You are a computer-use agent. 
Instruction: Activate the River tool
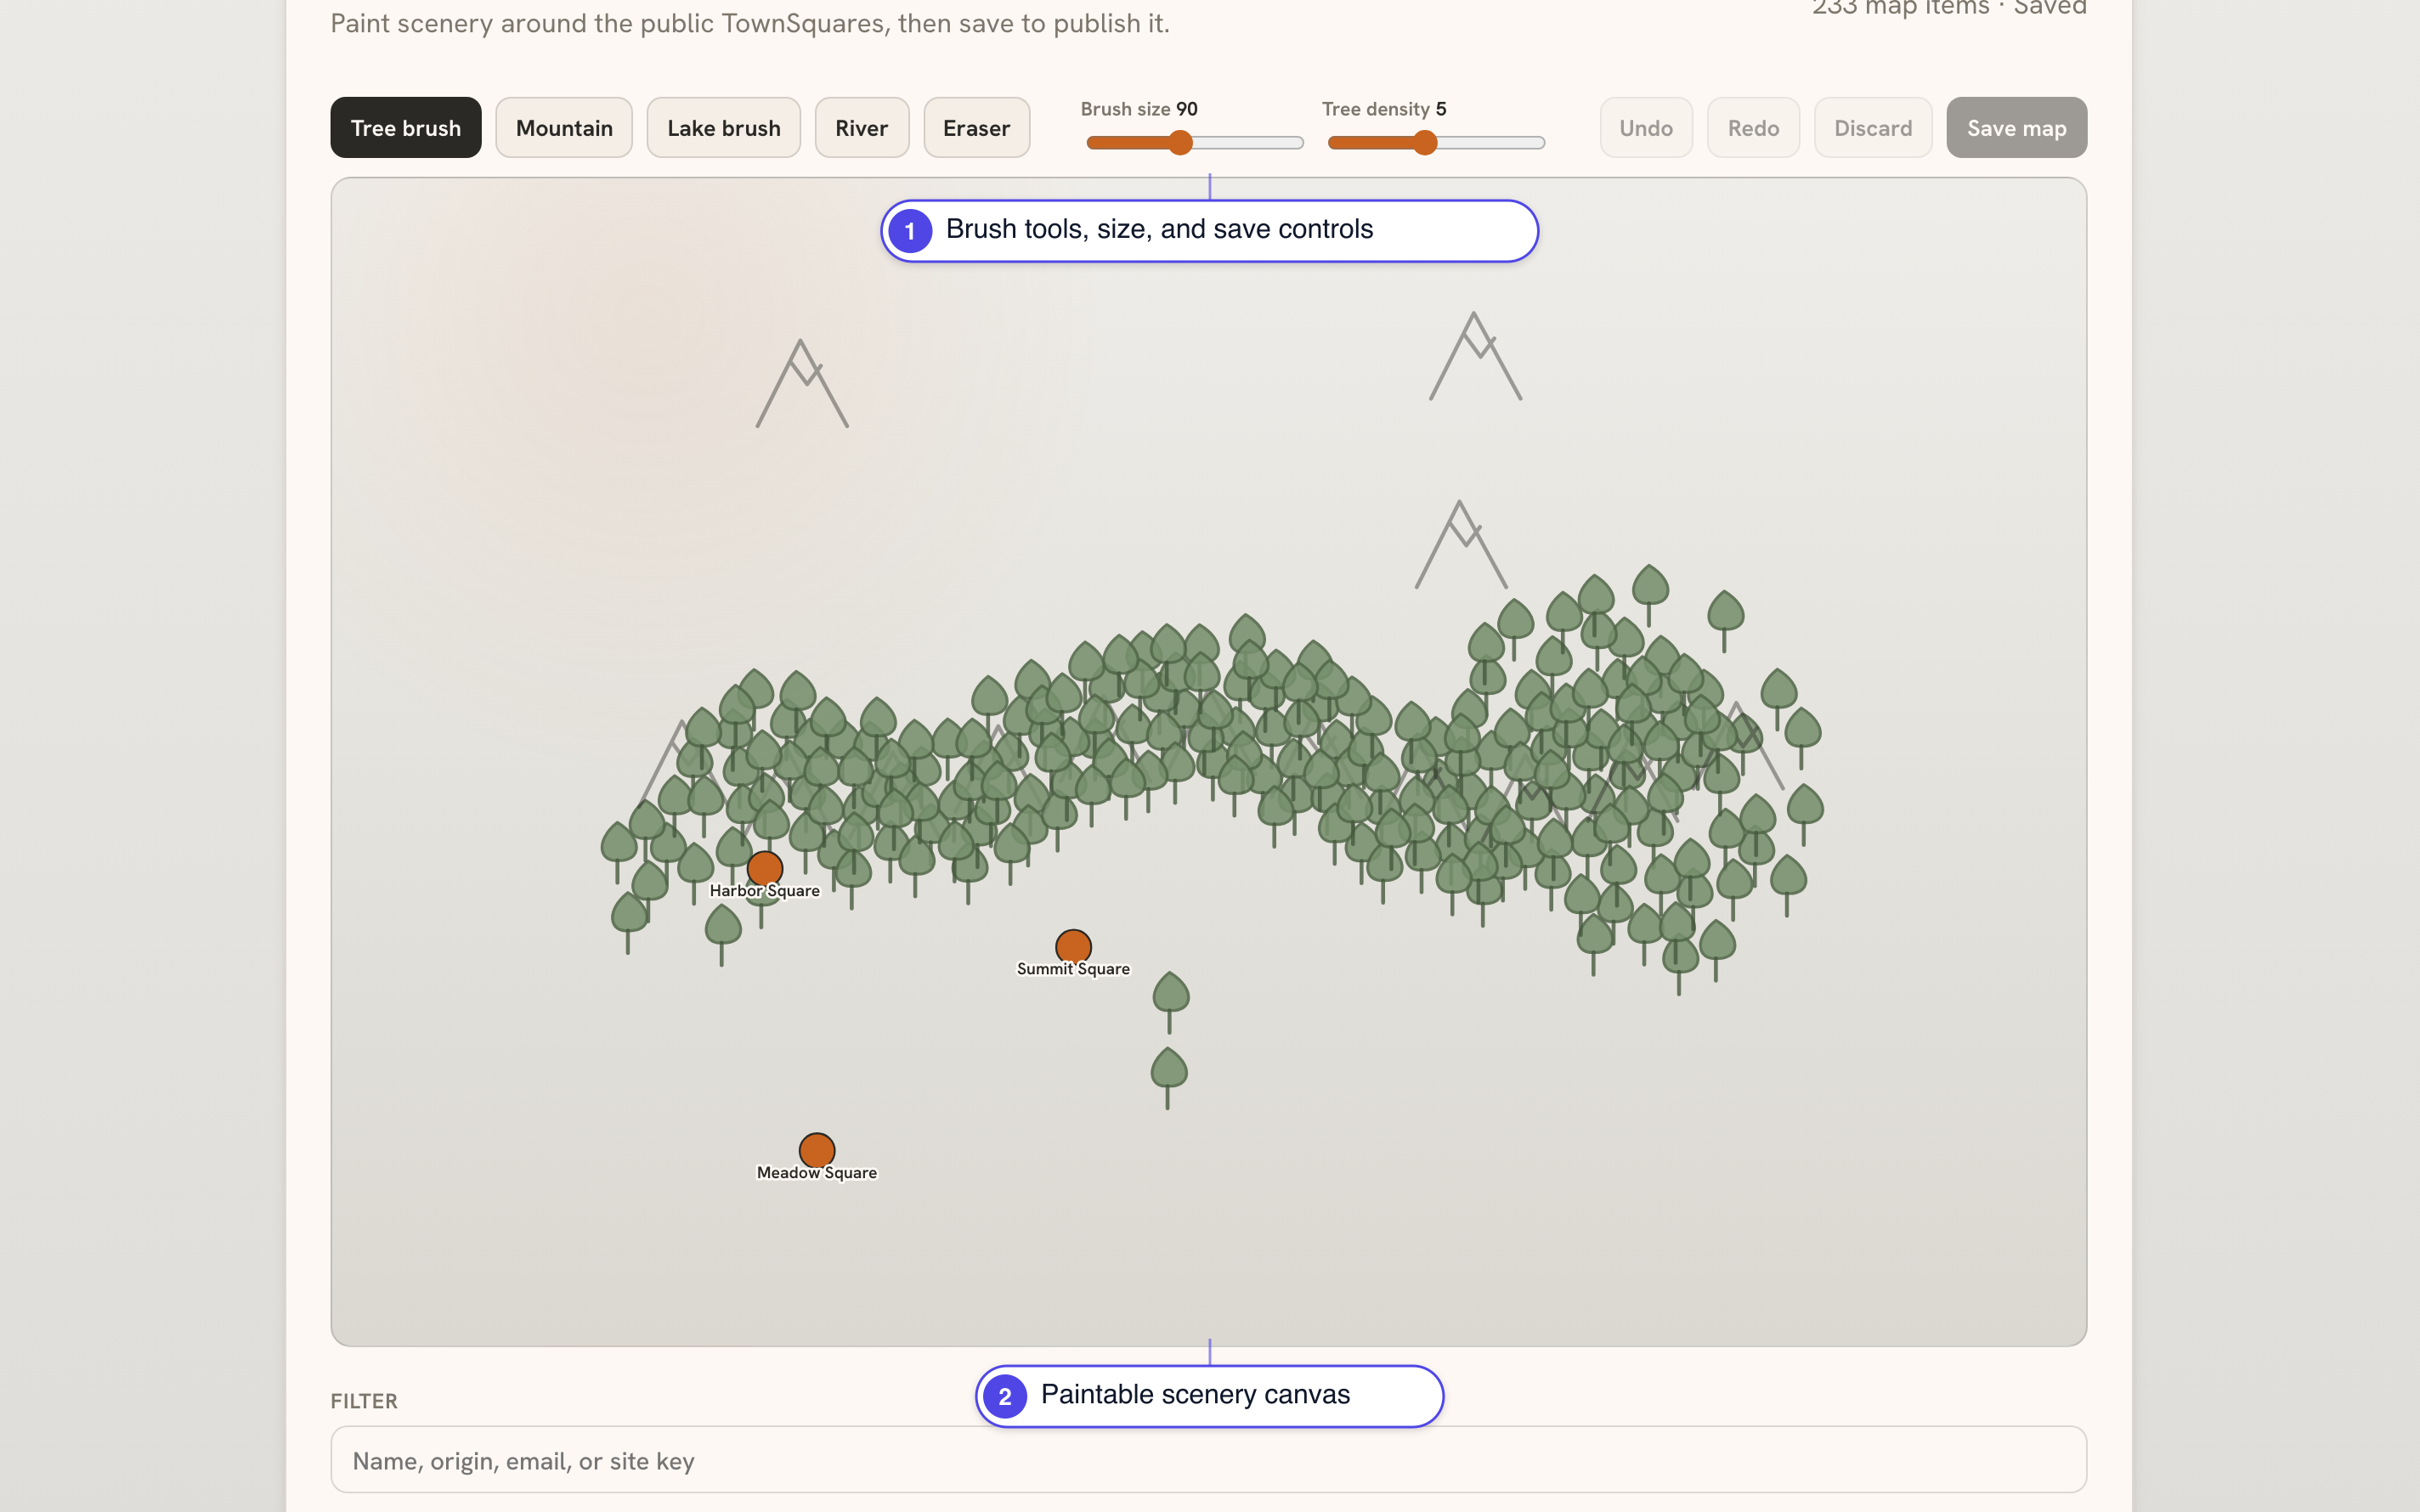pos(861,127)
